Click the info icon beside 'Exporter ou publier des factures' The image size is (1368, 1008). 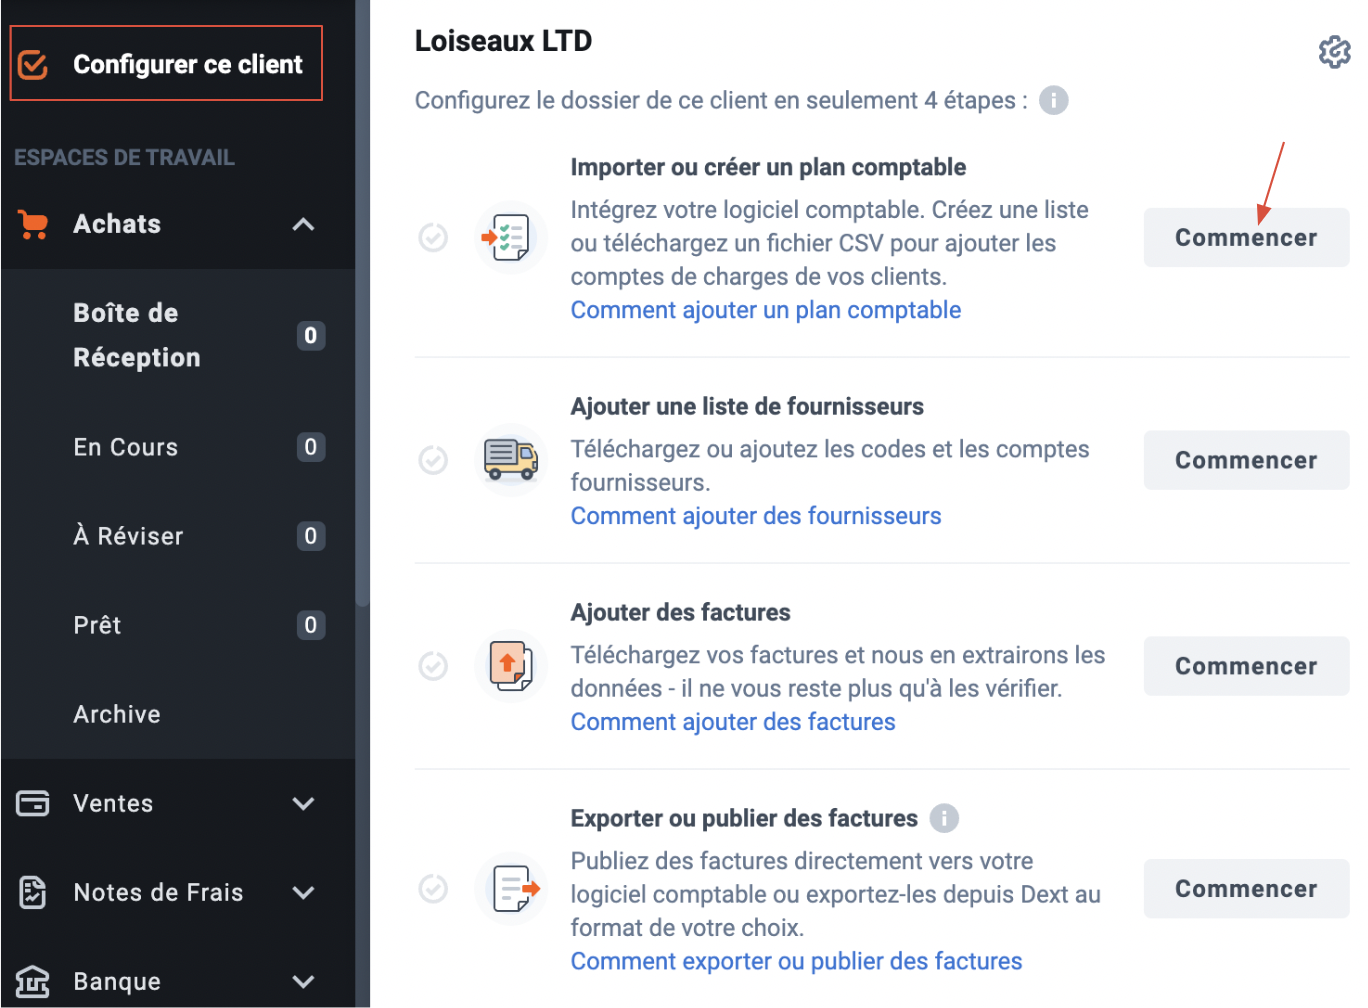coord(944,818)
